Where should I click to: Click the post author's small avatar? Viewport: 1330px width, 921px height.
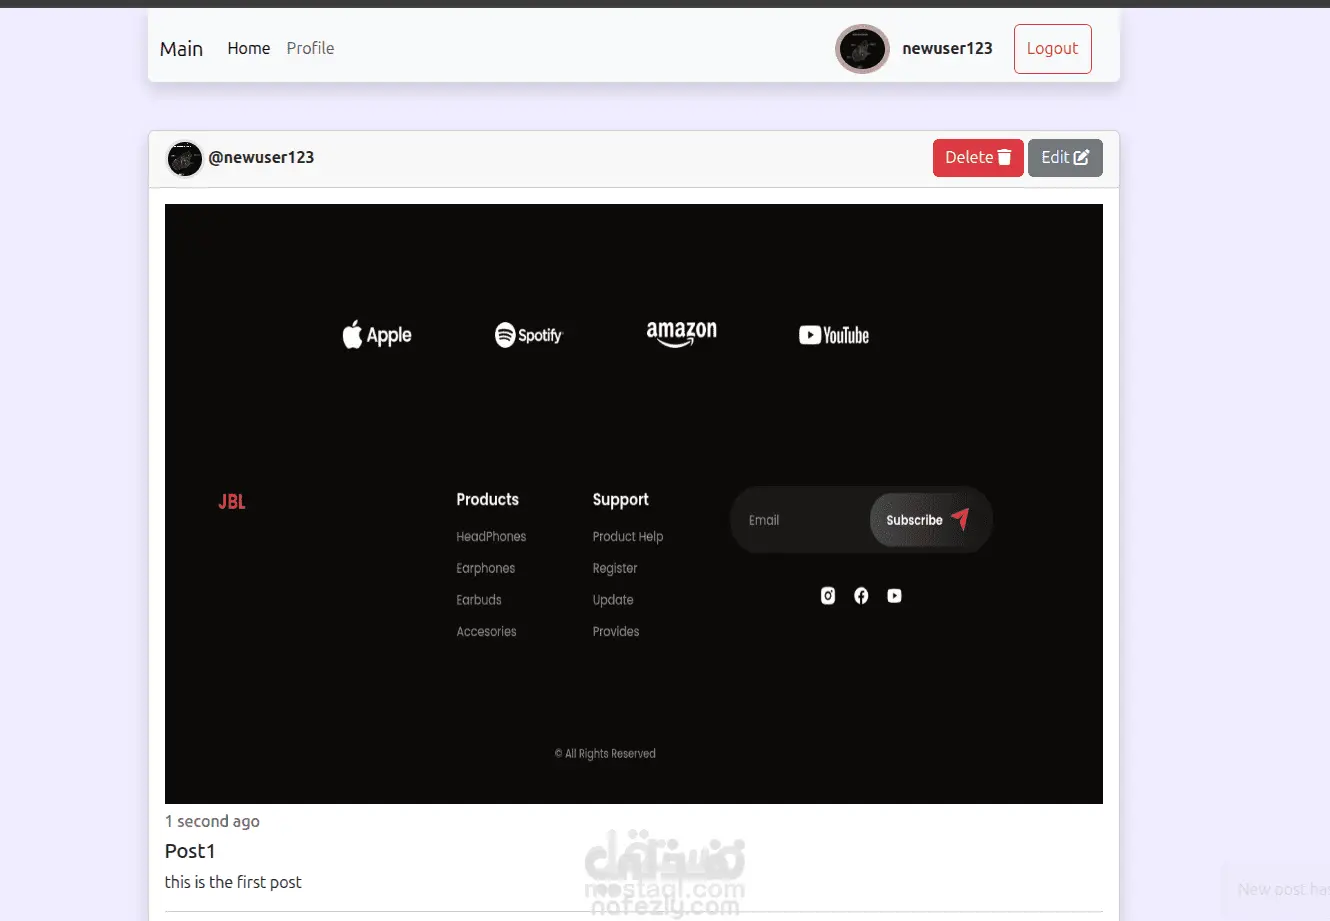[185, 158]
